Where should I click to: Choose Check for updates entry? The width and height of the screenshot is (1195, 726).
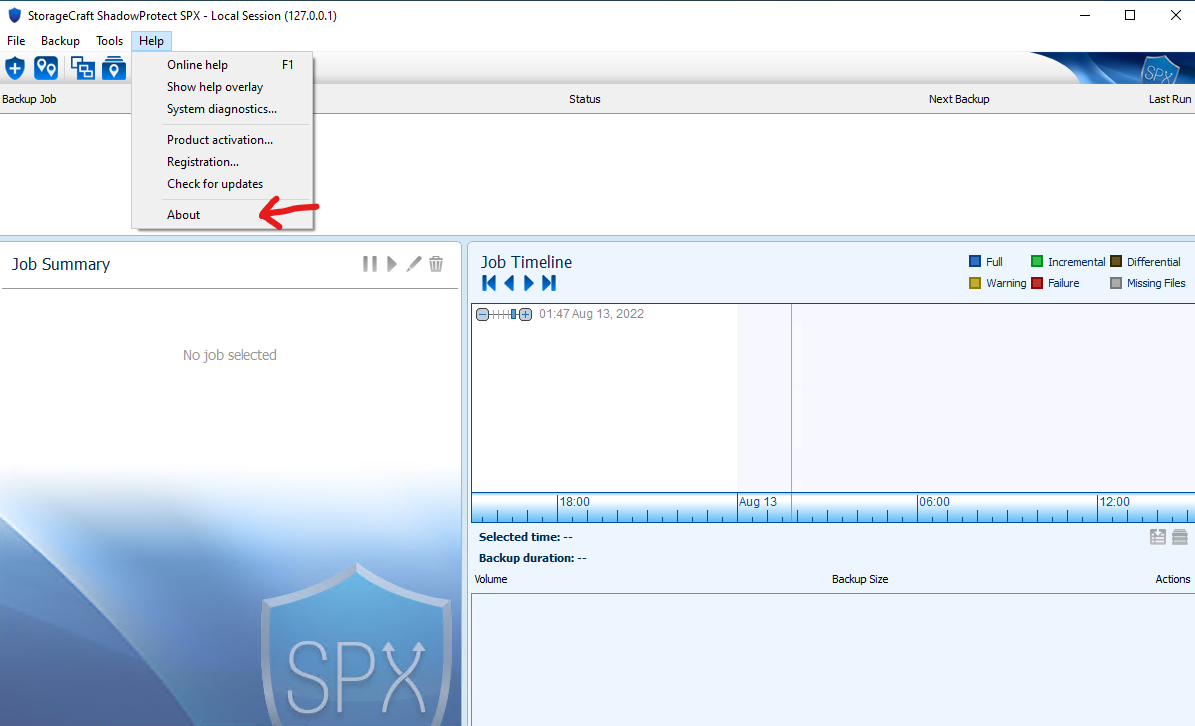tap(214, 183)
